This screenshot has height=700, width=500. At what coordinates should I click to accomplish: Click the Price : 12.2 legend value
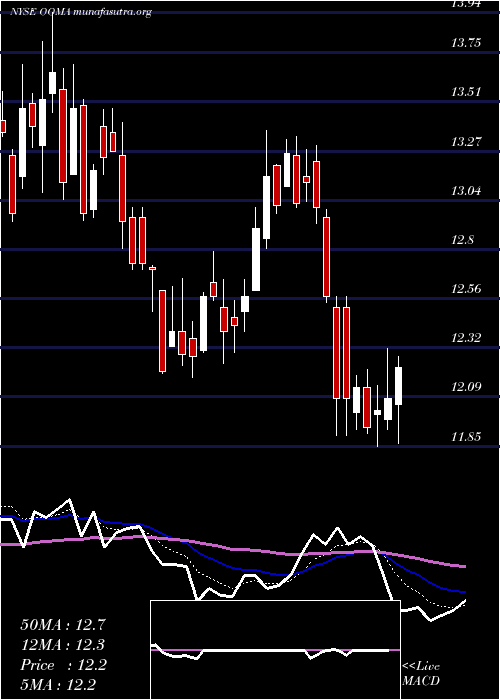tap(63, 665)
